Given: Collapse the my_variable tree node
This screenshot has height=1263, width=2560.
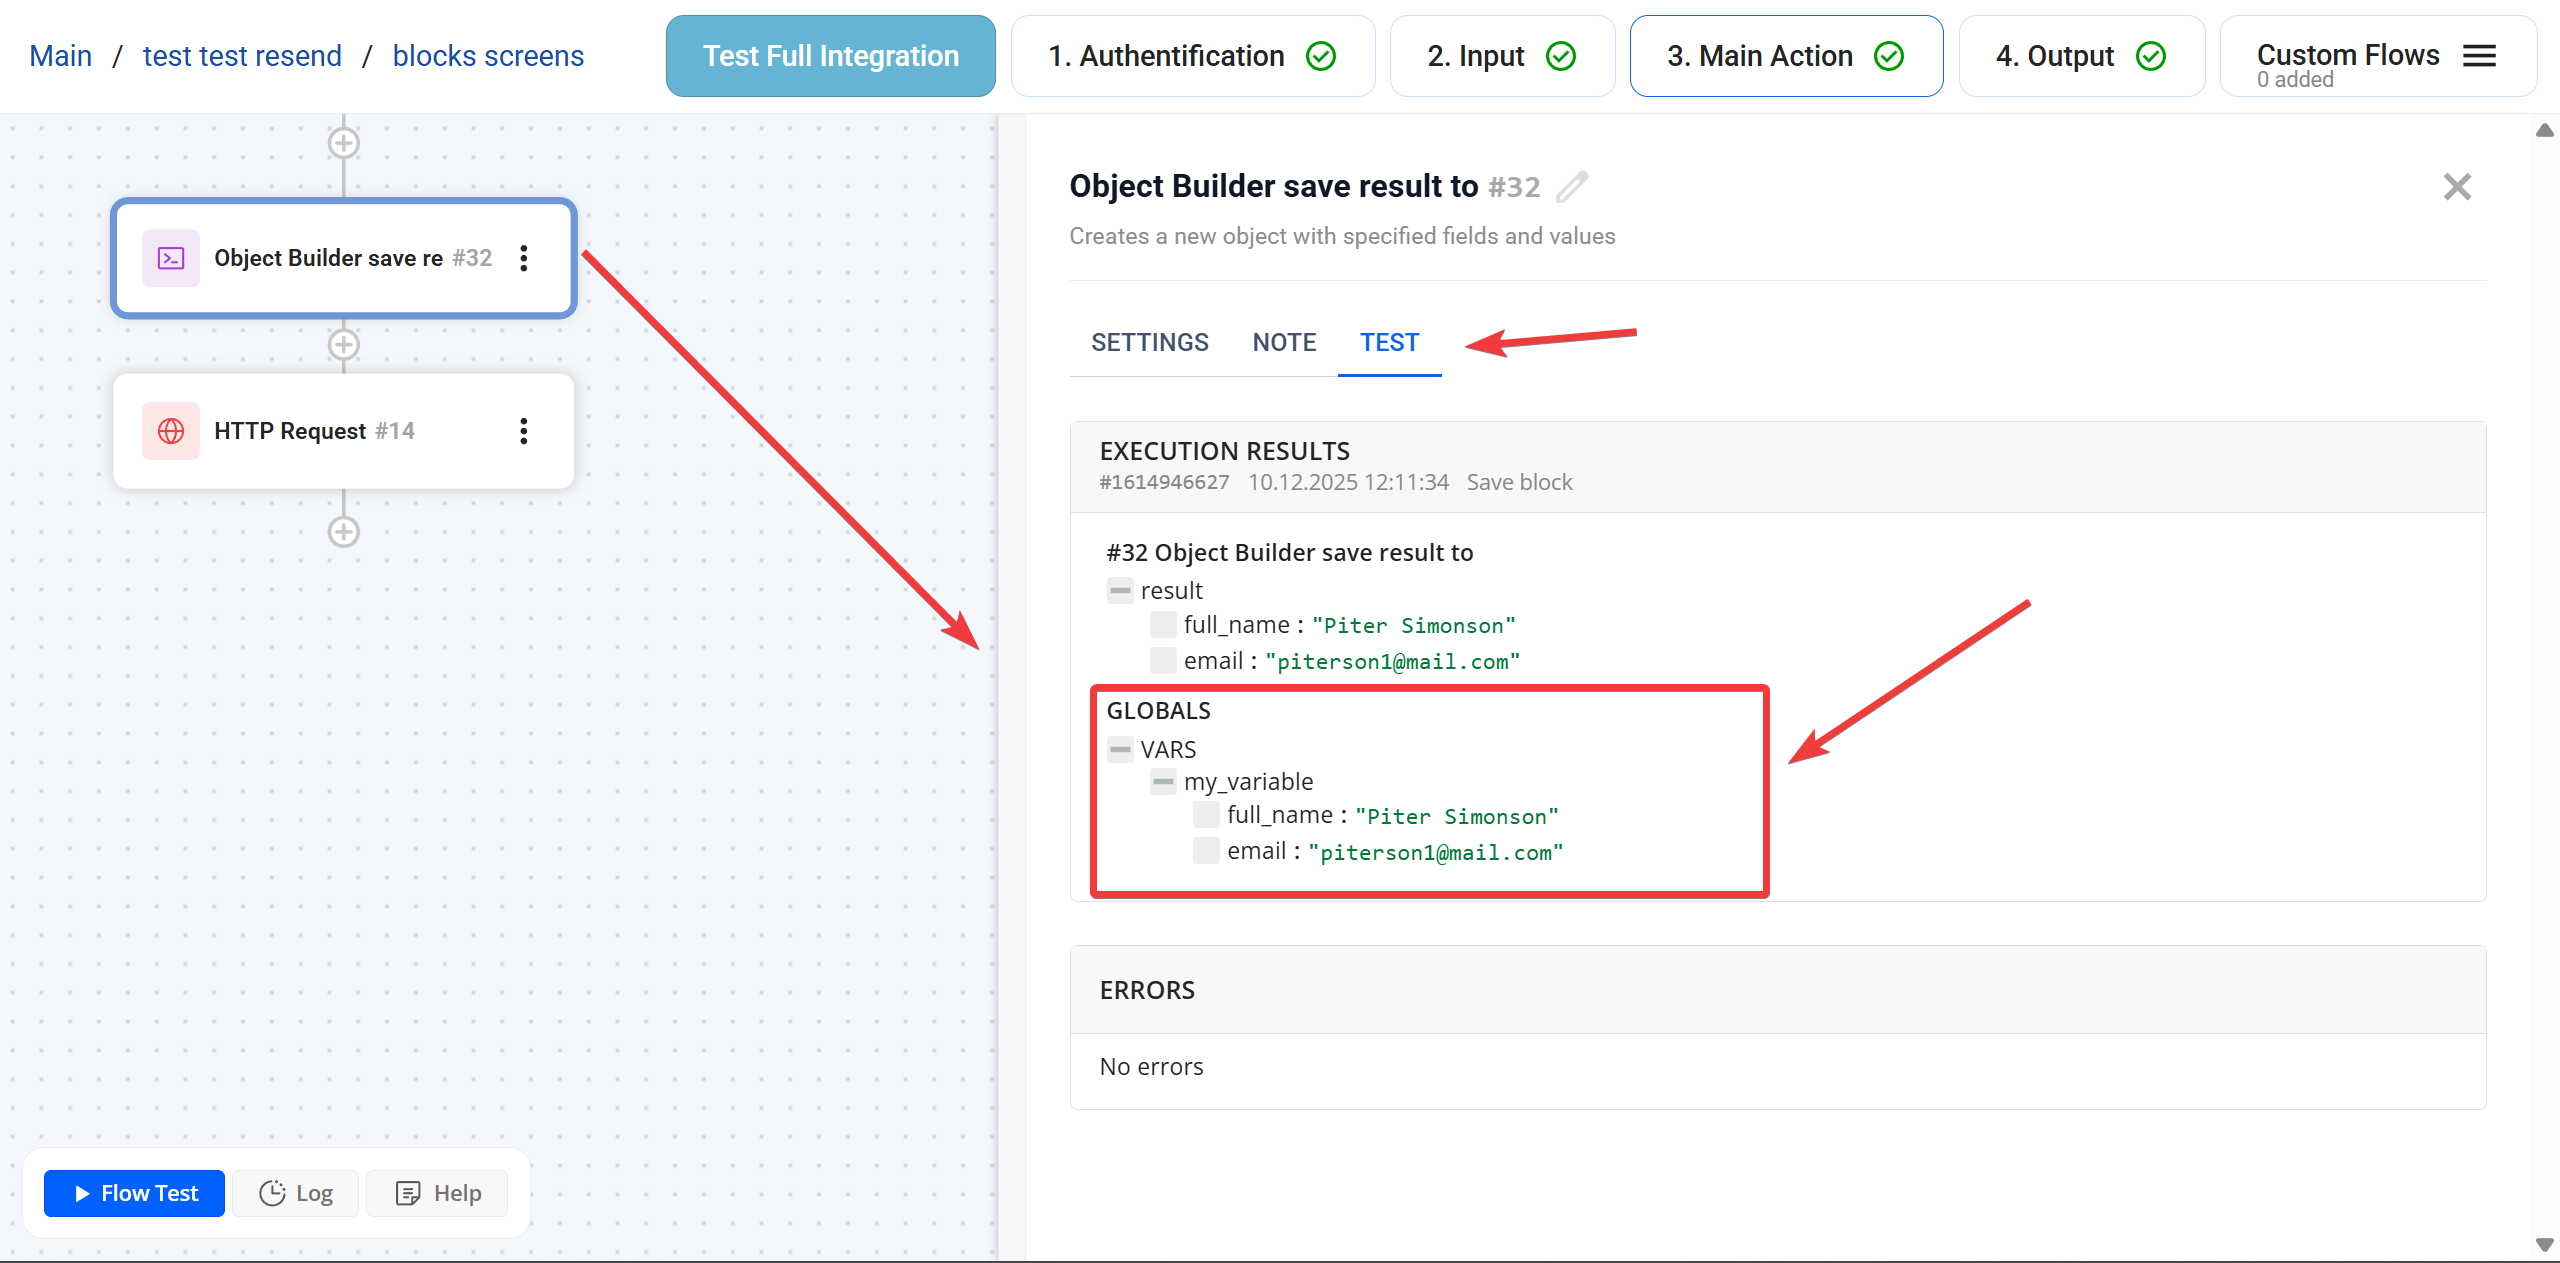Looking at the screenshot, I should click(x=1163, y=782).
